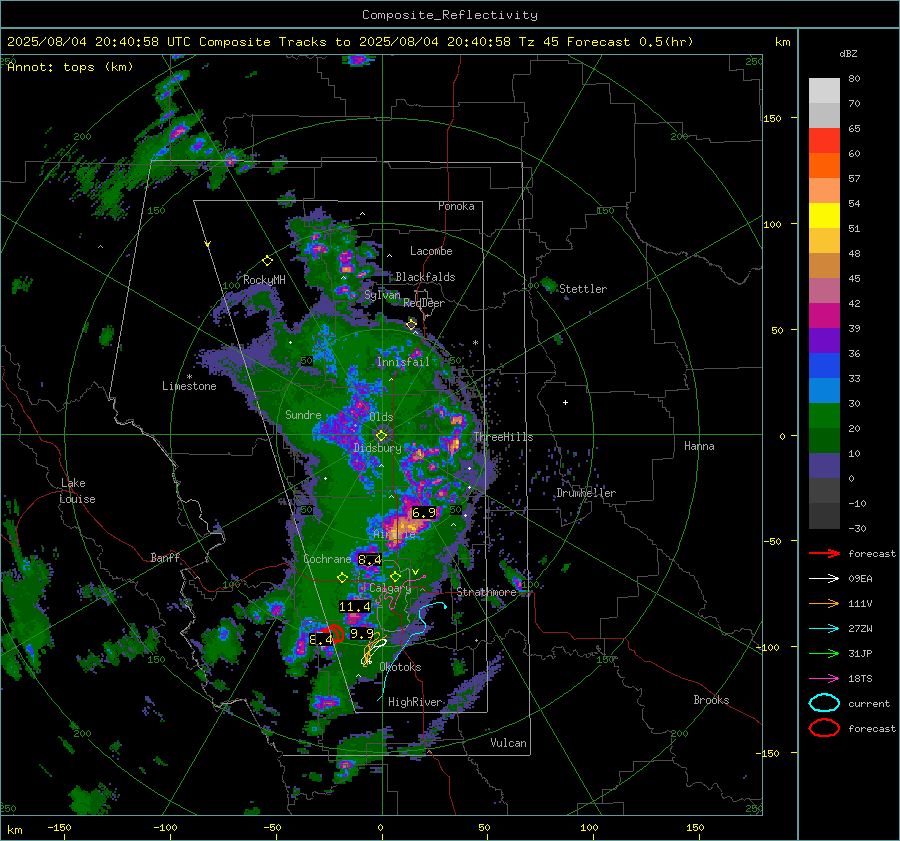900x841 pixels.
Task: Click the RockyMH label
Action: tap(264, 280)
